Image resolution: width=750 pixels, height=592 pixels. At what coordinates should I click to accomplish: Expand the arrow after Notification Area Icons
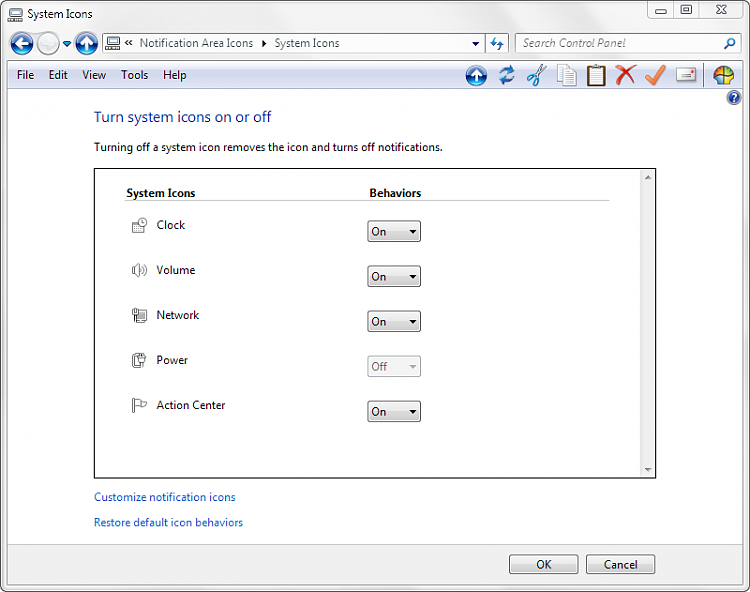coord(264,44)
